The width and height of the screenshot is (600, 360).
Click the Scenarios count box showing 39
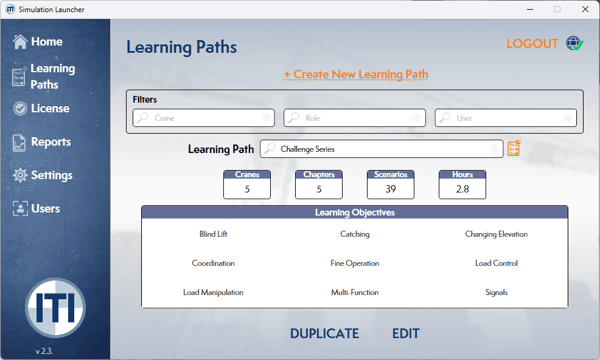[391, 185]
